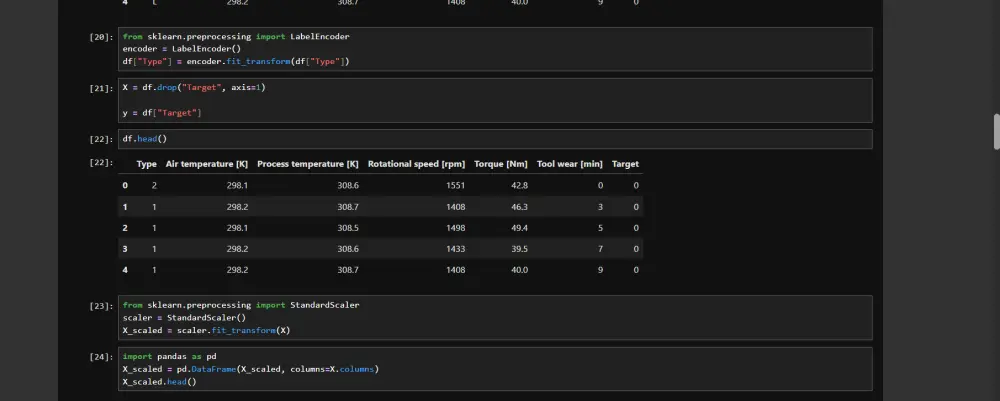Click tool wear value 5
This screenshot has height=401, width=1000.
pos(600,228)
